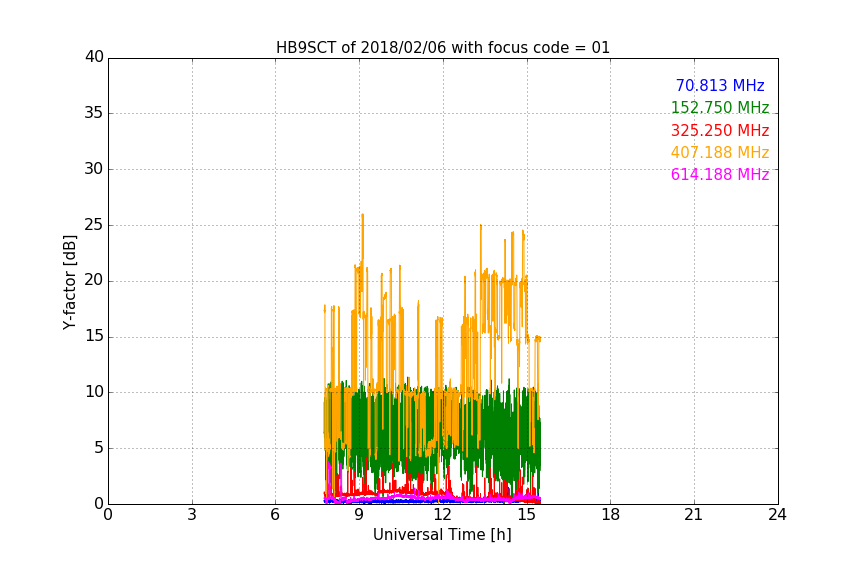Click the y-axis tick label 40

tap(94, 57)
